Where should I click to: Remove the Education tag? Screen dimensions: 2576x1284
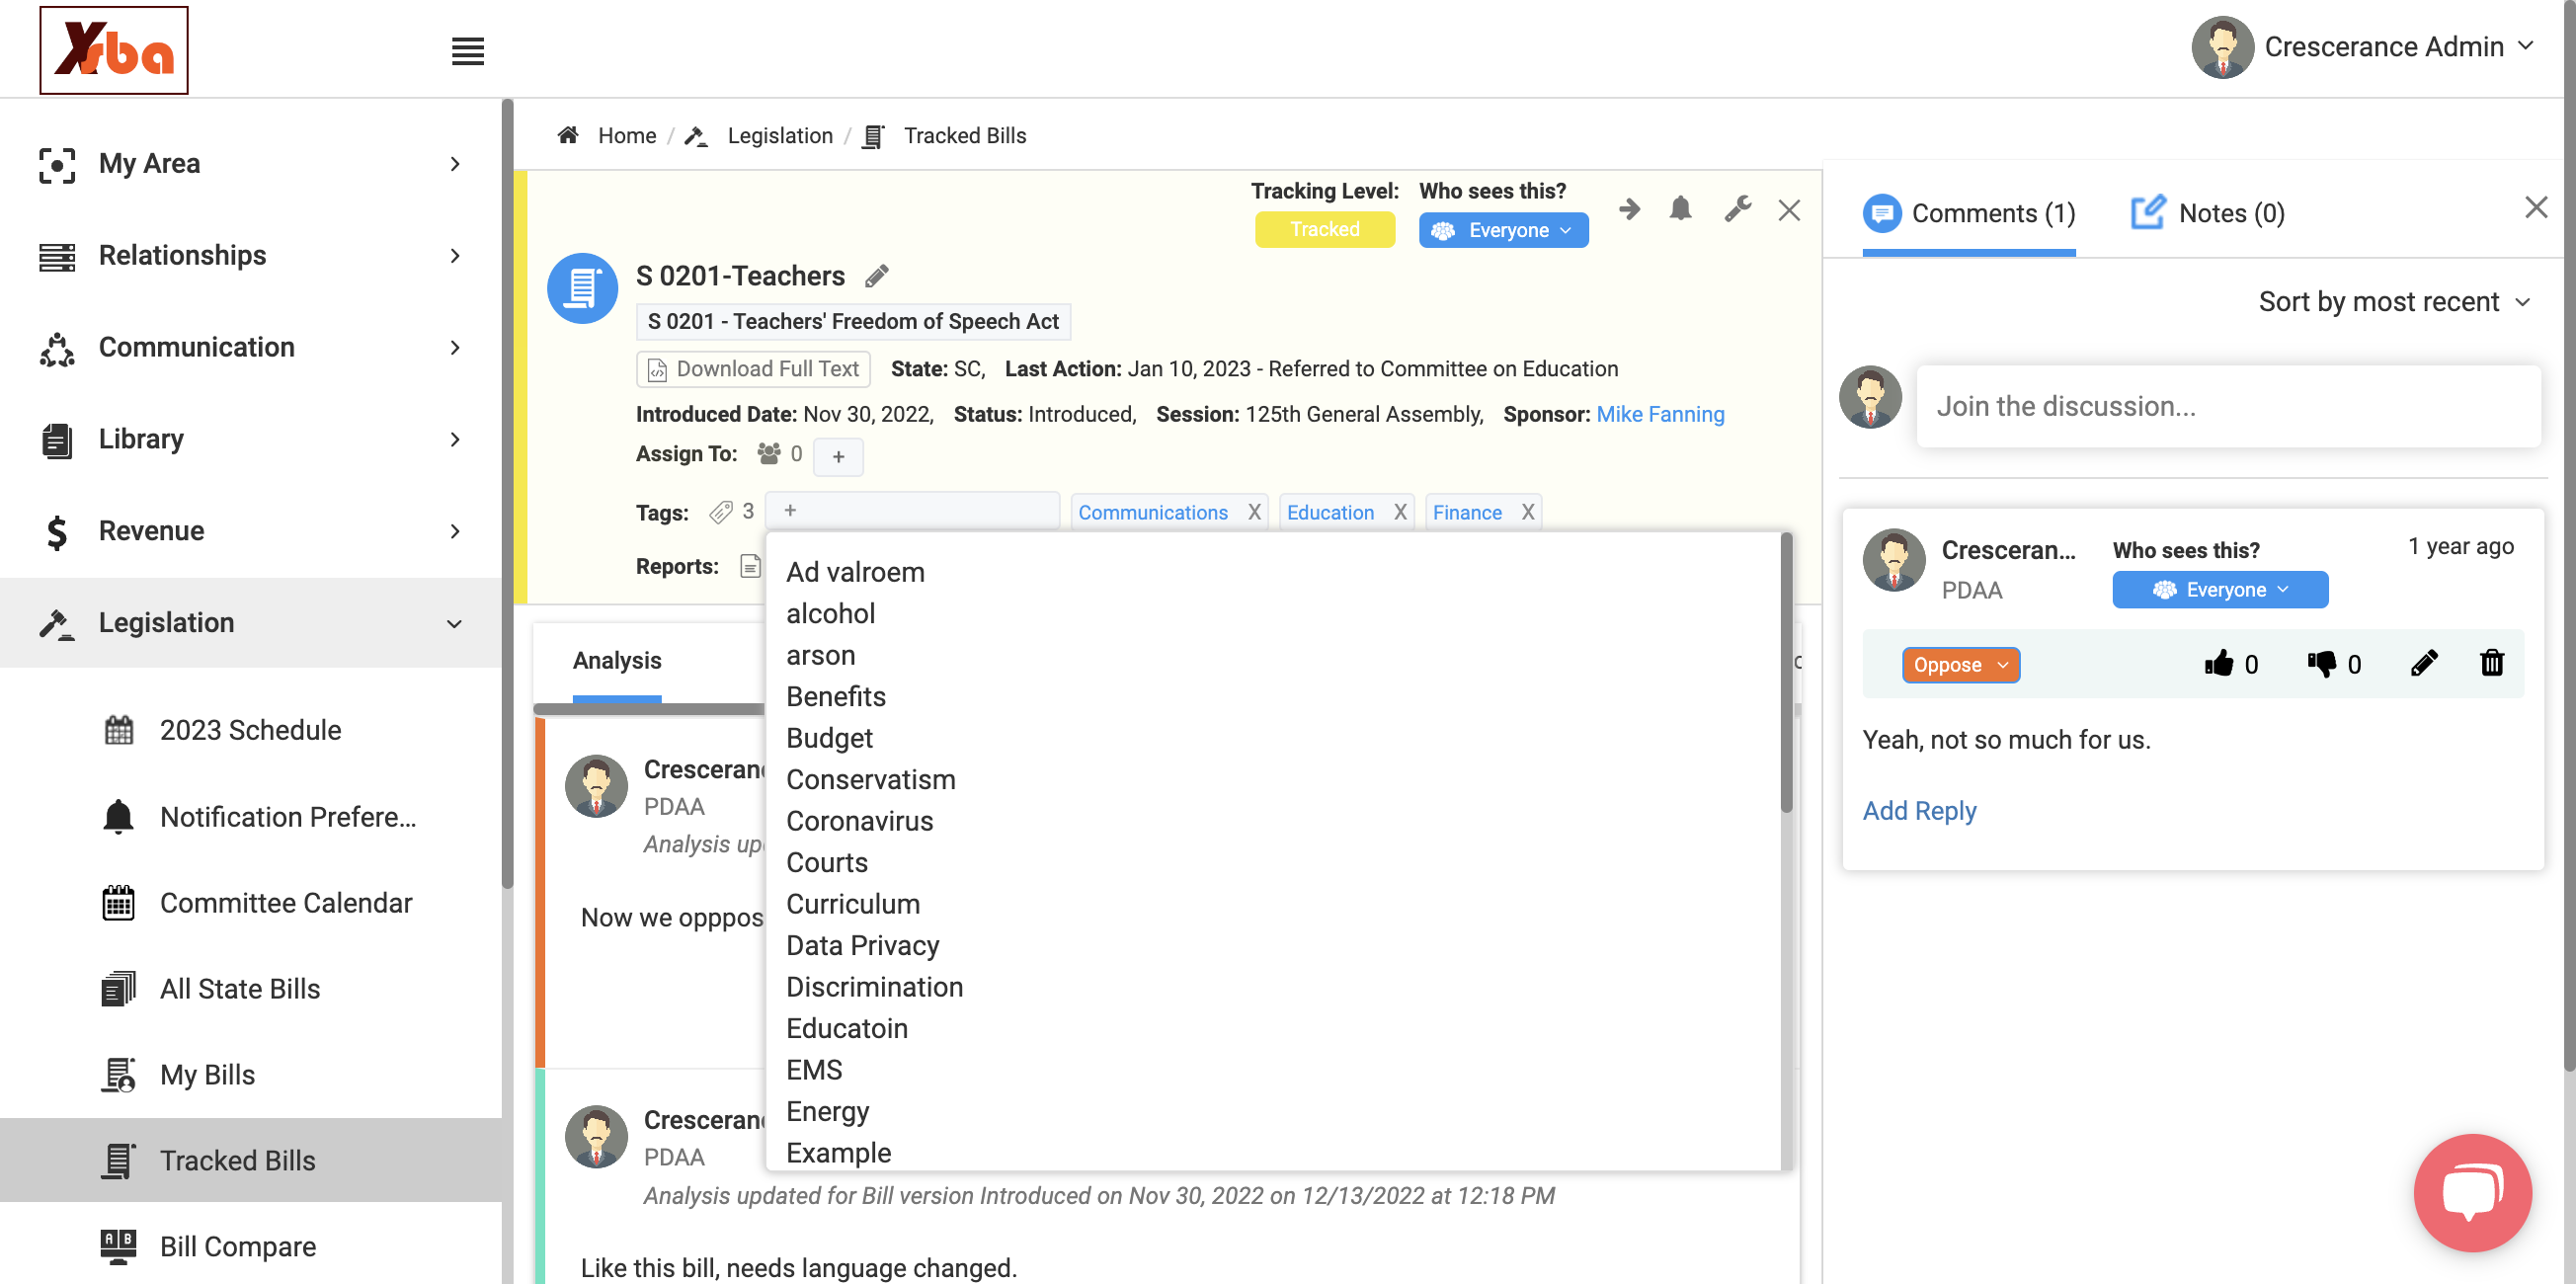click(x=1400, y=512)
